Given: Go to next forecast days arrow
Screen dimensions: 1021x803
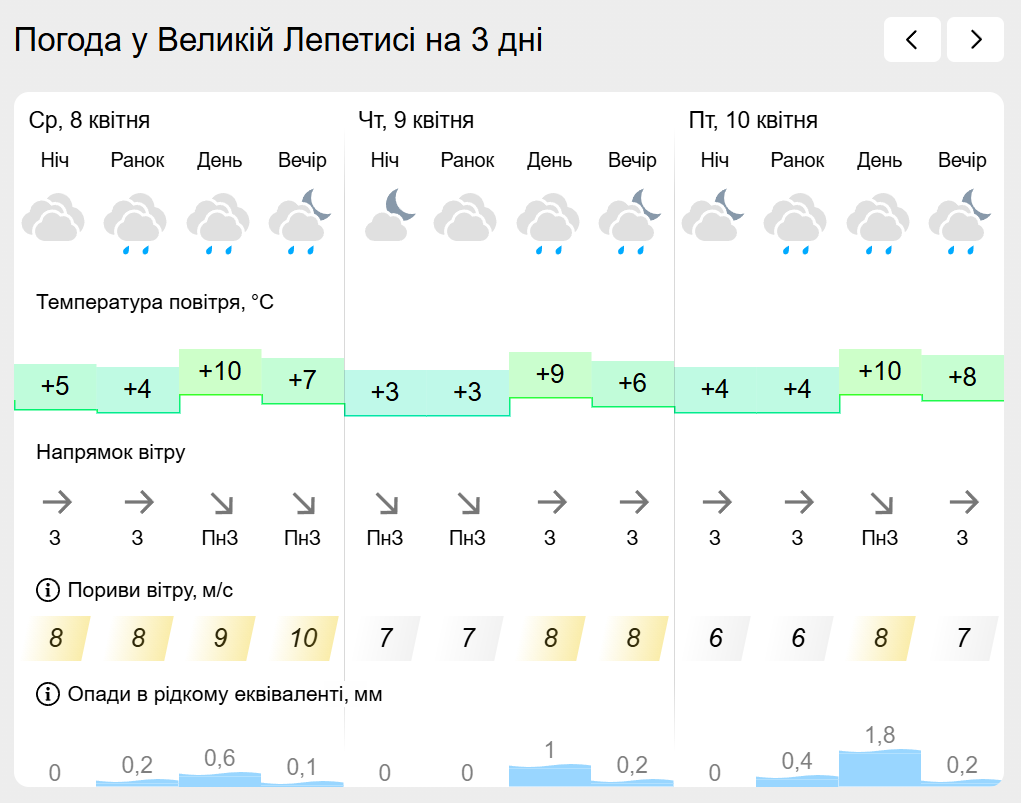Looking at the screenshot, I should coord(975,40).
